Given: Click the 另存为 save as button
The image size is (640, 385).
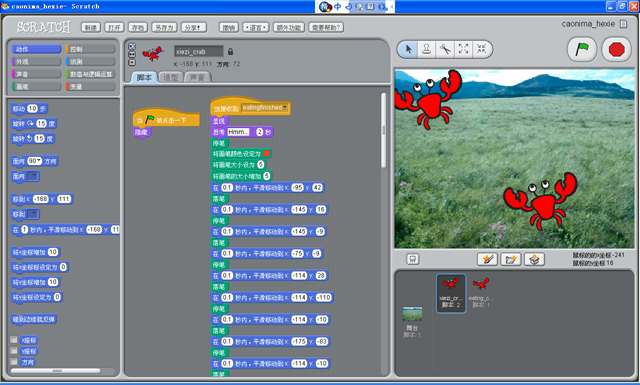Looking at the screenshot, I should pyautogui.click(x=164, y=27).
